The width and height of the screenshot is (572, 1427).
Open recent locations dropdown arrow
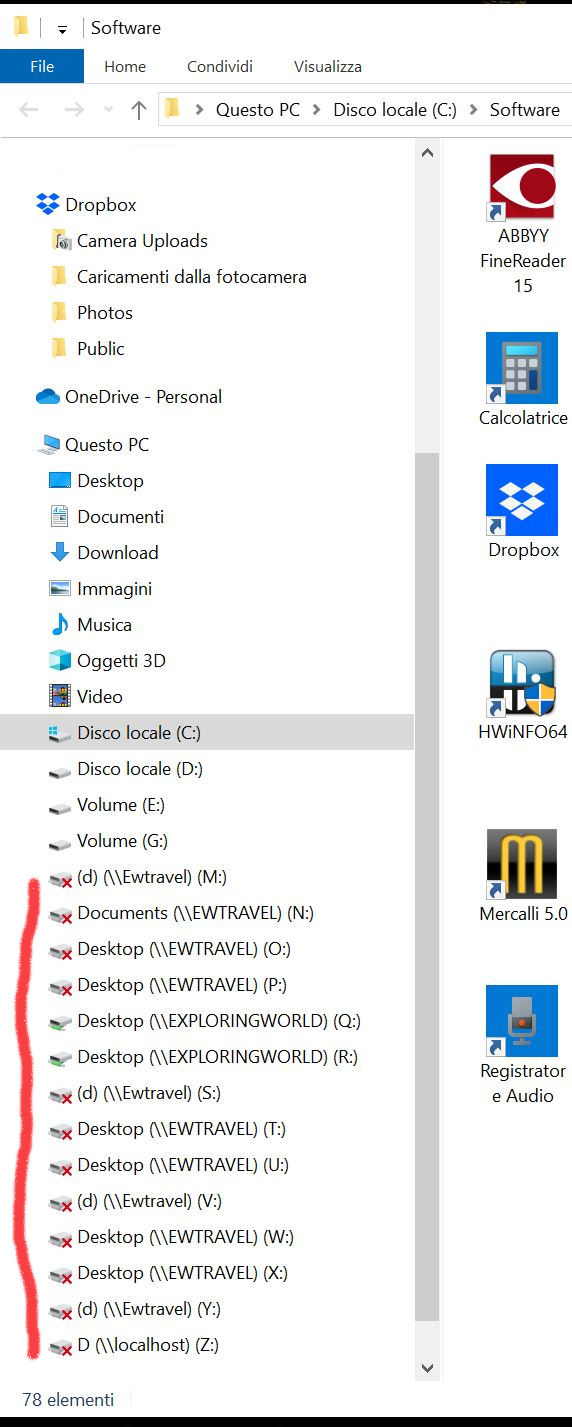pos(107,111)
